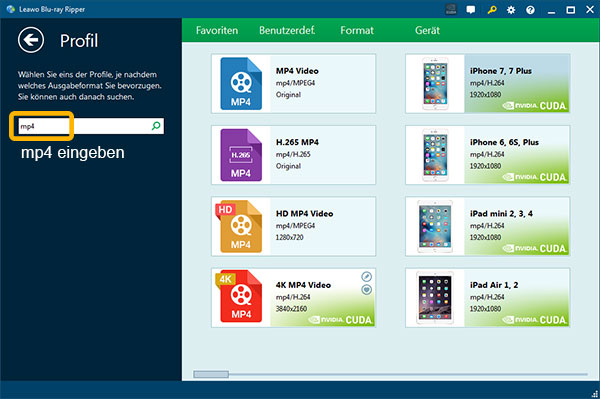Click the mp4 search input field

(91, 126)
